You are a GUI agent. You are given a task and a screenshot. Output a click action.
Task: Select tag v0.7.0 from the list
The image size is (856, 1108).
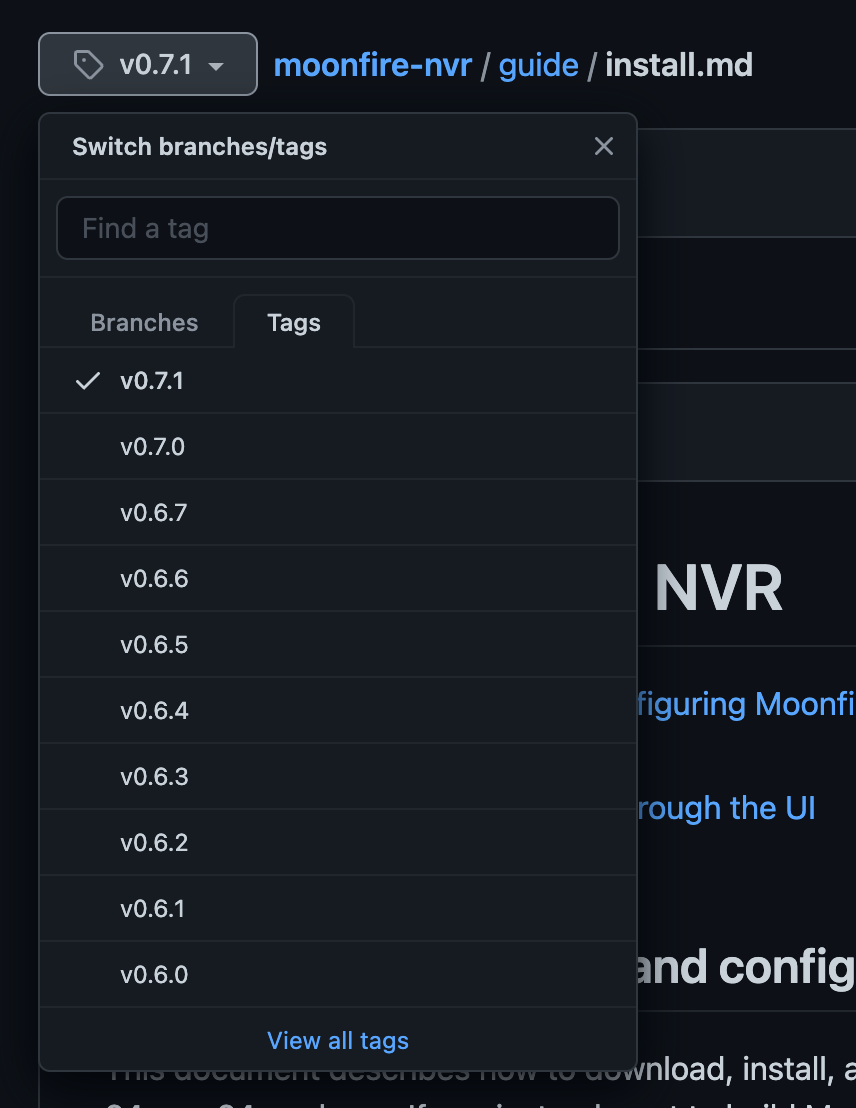pos(338,447)
